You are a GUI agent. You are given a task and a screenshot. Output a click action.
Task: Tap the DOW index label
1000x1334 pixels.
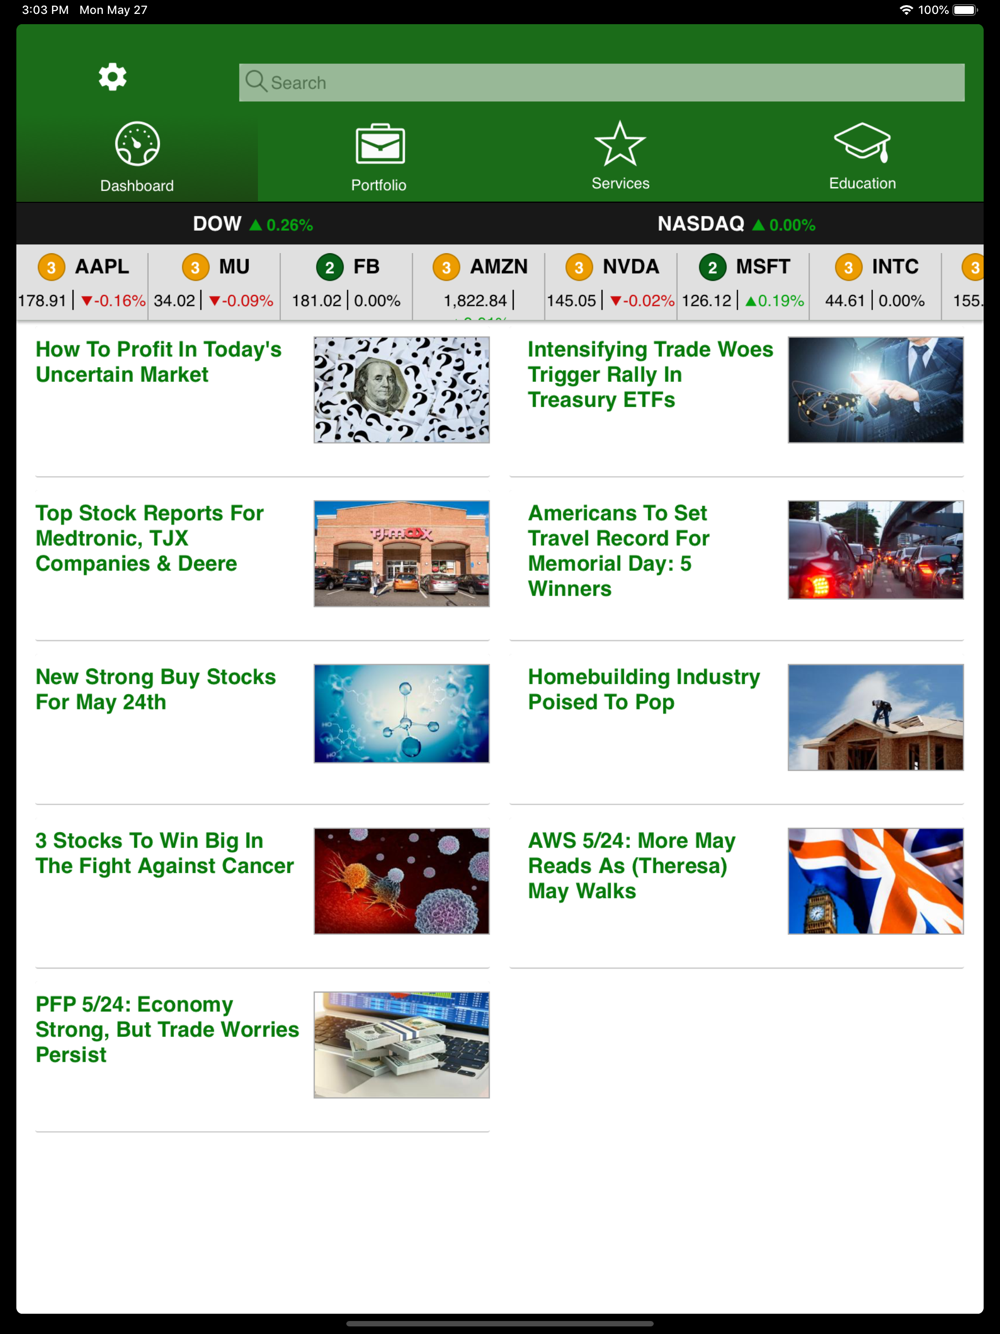pyautogui.click(x=217, y=224)
